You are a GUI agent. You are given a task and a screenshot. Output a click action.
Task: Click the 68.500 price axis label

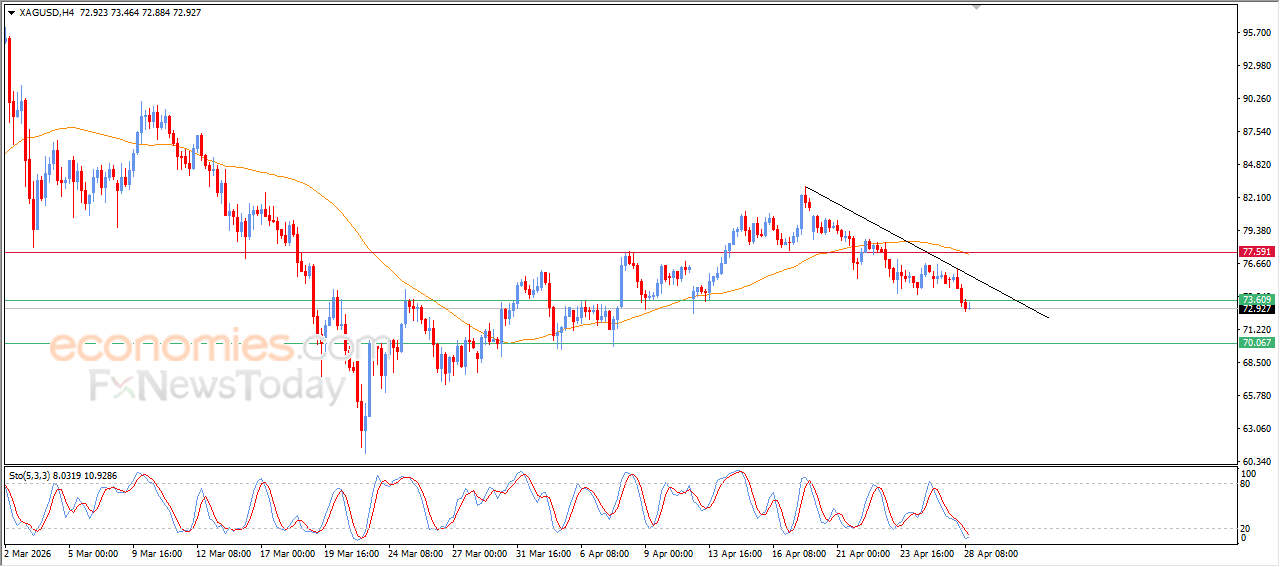click(1256, 363)
